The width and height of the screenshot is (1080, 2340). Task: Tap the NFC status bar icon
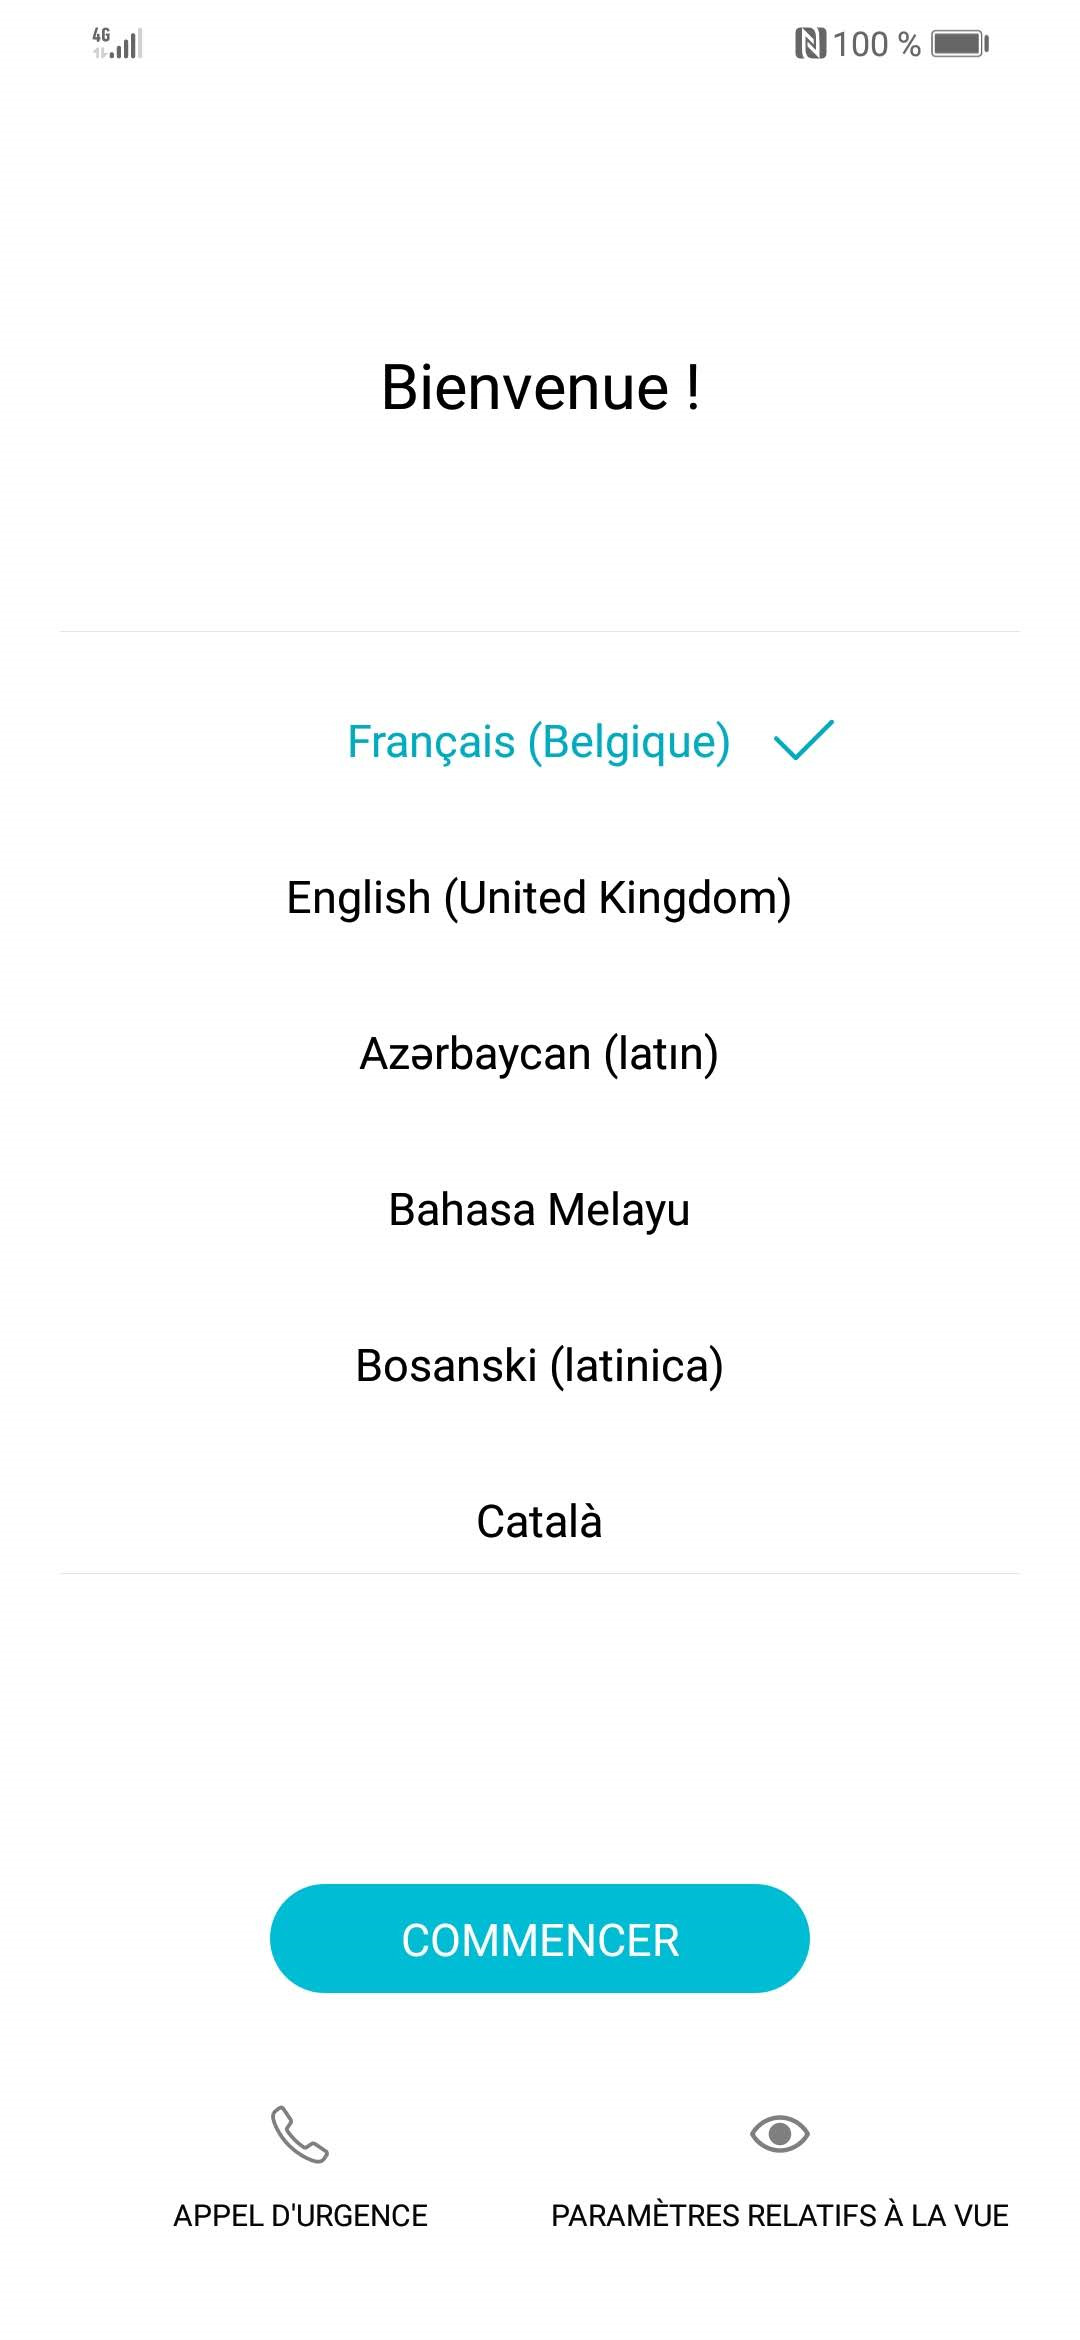(x=810, y=44)
